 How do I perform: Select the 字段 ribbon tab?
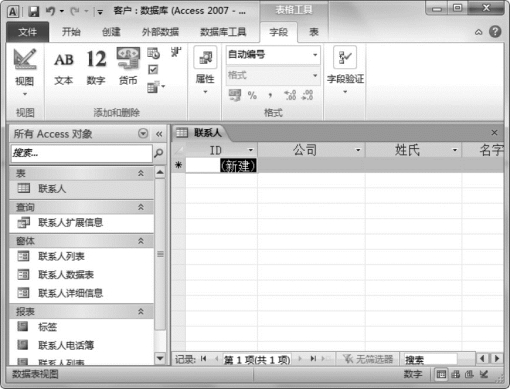click(x=278, y=32)
